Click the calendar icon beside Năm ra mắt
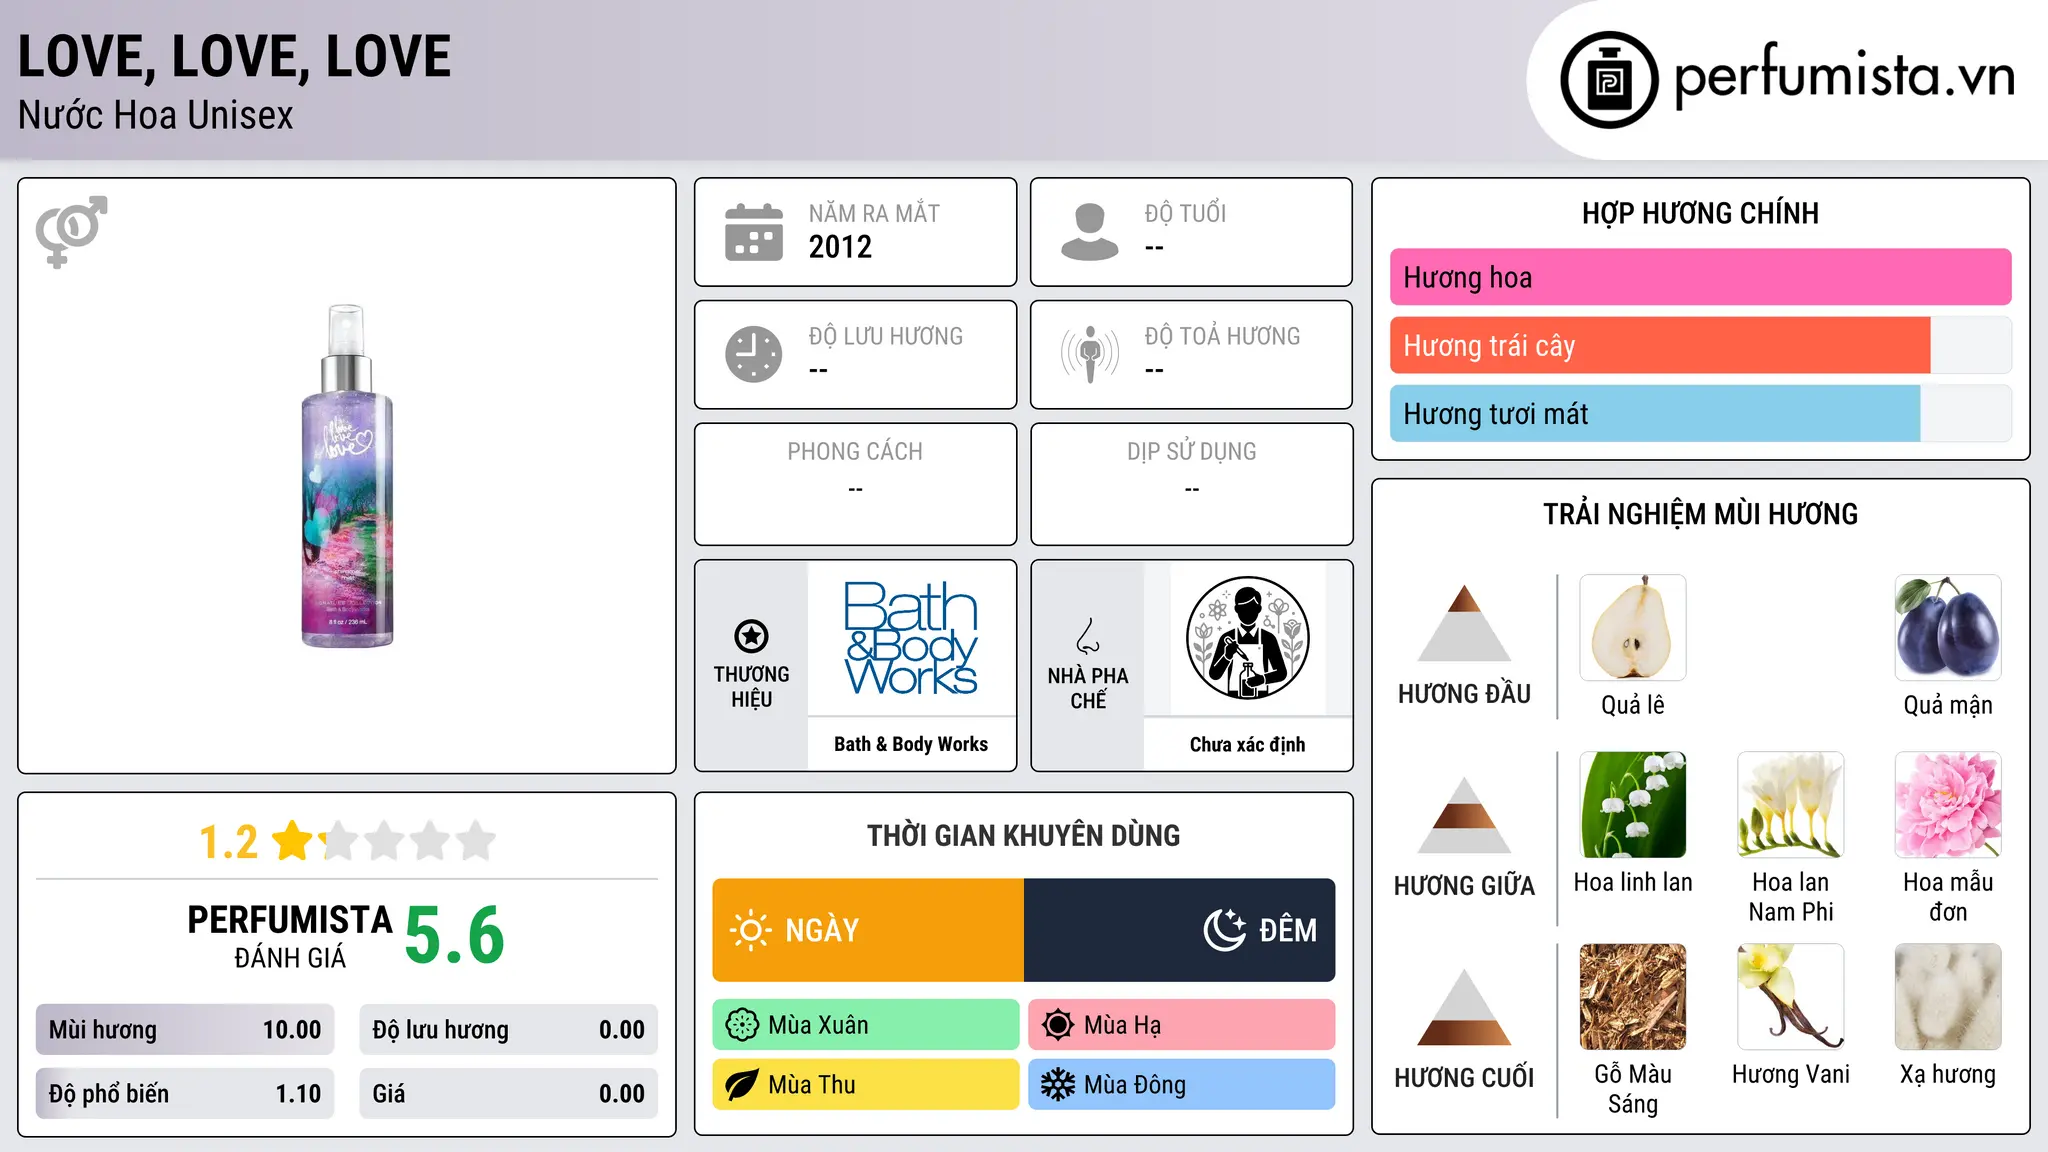This screenshot has width=2048, height=1152. click(754, 232)
